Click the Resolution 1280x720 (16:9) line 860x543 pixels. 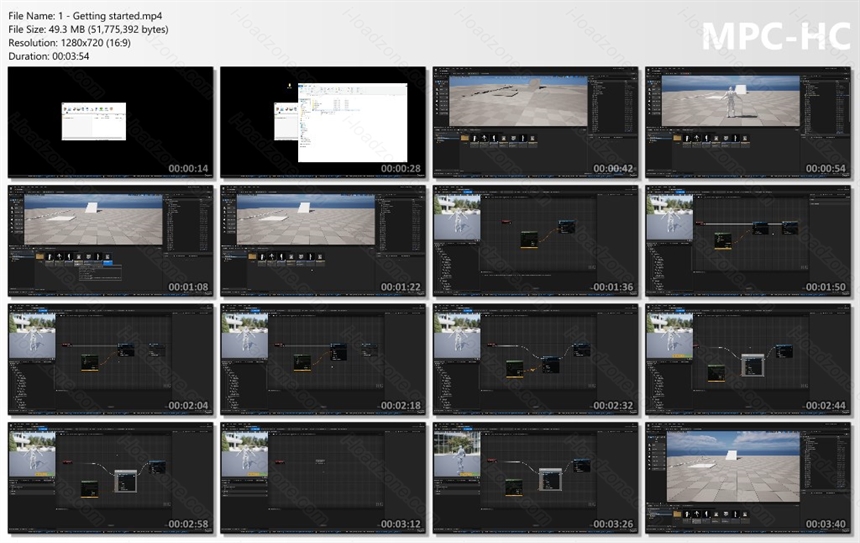(70, 42)
